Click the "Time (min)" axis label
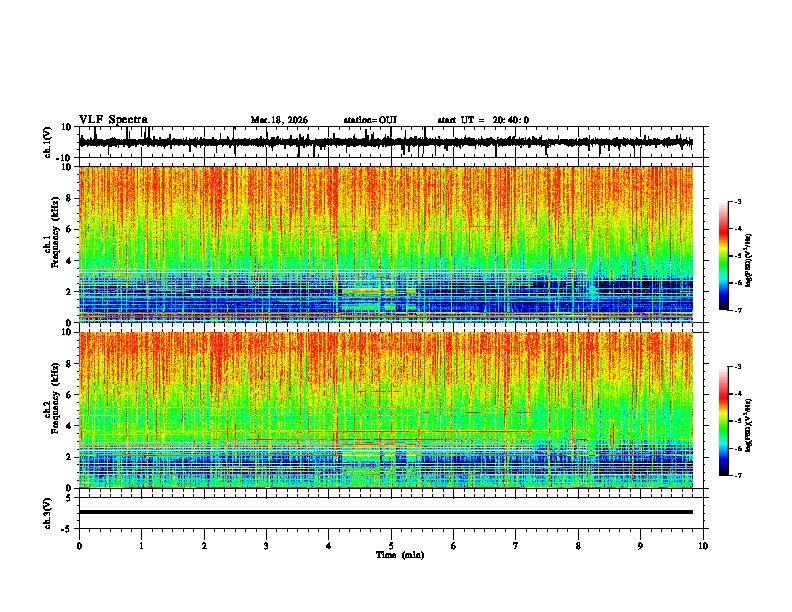 coord(400,555)
